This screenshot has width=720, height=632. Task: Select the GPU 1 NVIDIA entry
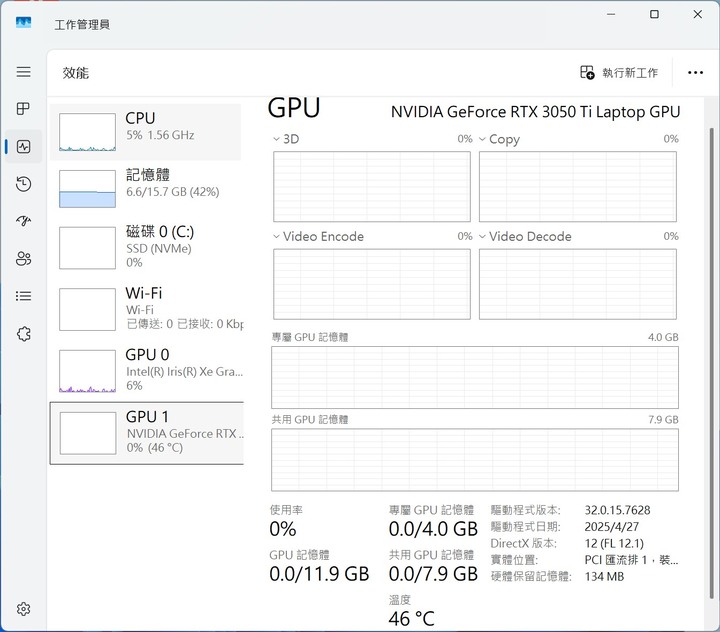(x=146, y=433)
